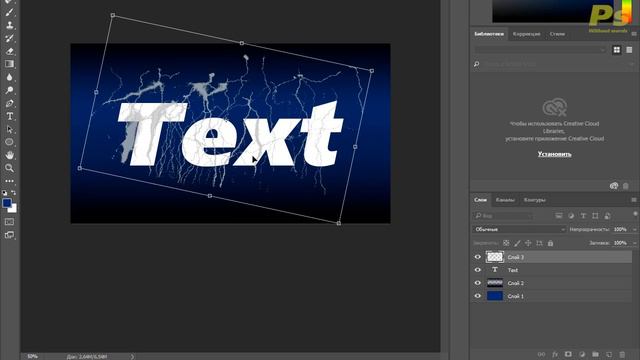640x360 pixels.
Task: Add a layer mask
Action: [x=568, y=354]
